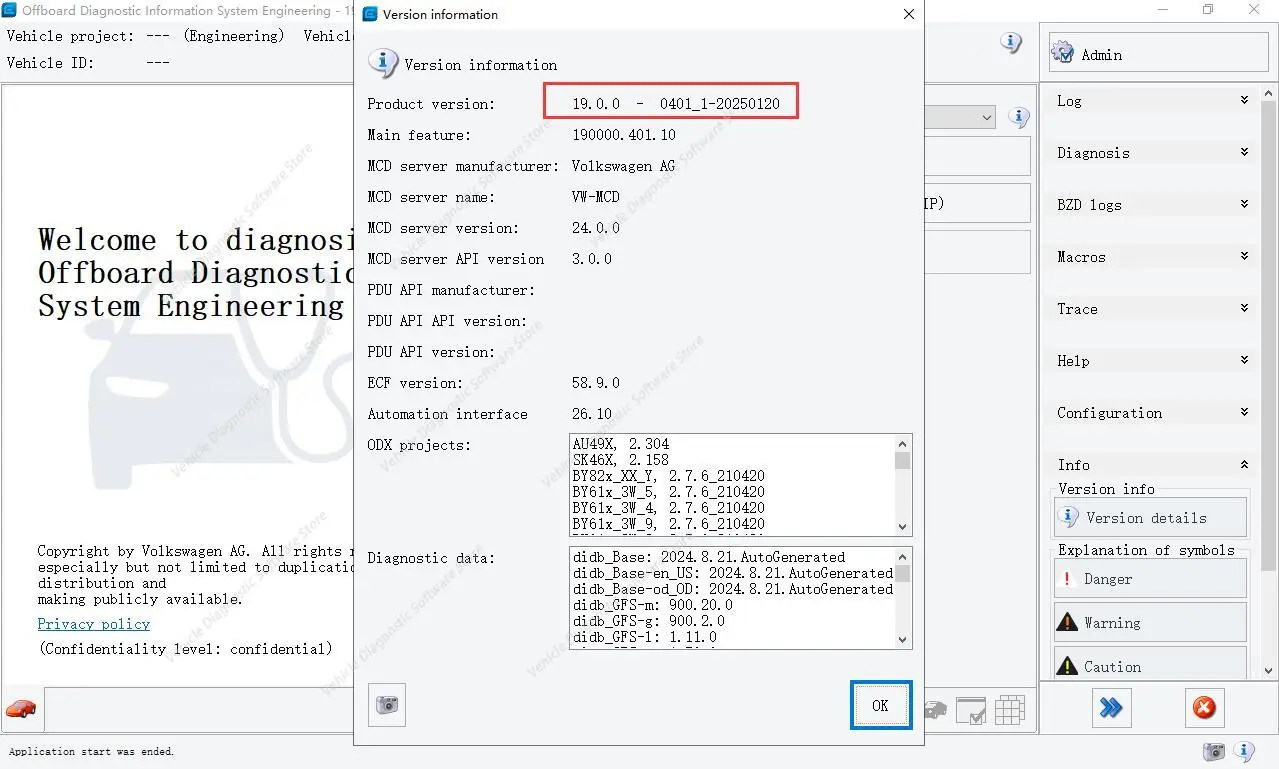Image resolution: width=1279 pixels, height=769 pixels.
Task: Open the partly hidden combo box dropdown arrow
Action: tap(987, 118)
